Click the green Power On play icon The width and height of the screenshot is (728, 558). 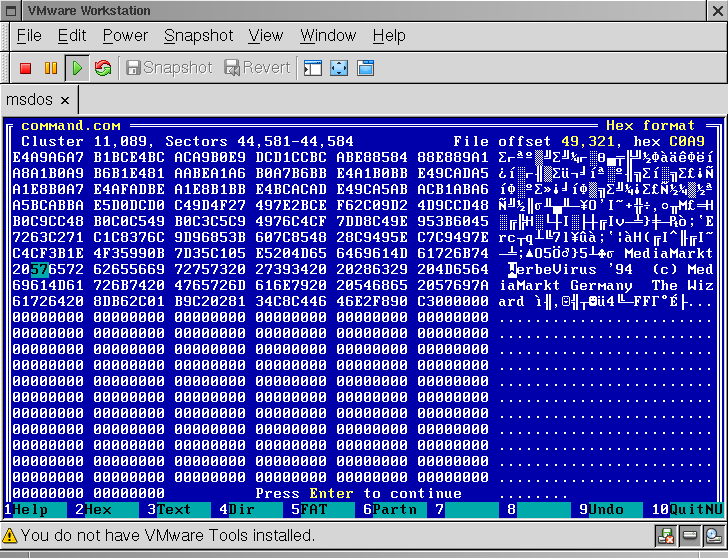[x=77, y=68]
